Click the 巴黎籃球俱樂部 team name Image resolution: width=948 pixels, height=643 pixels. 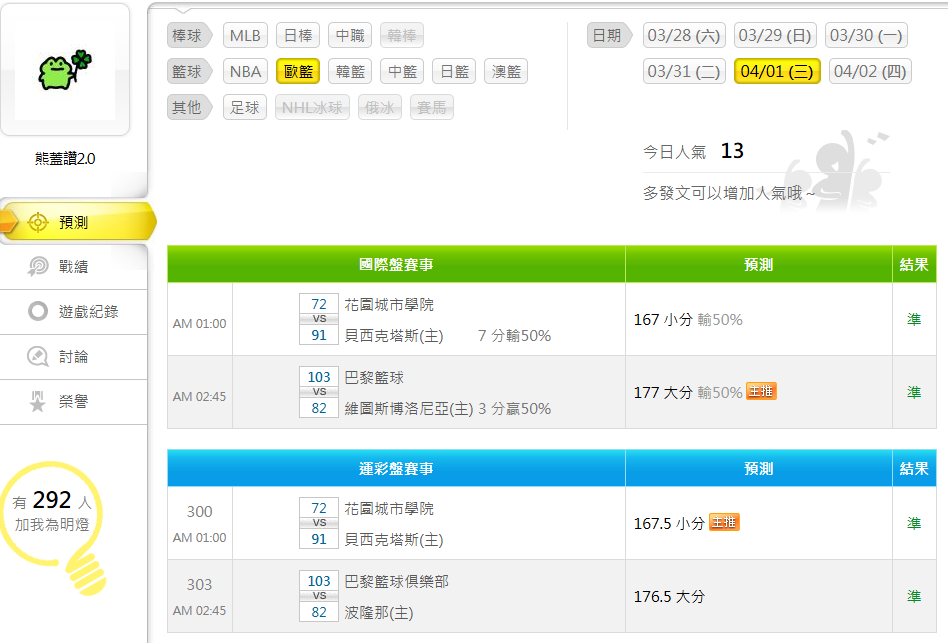396,581
